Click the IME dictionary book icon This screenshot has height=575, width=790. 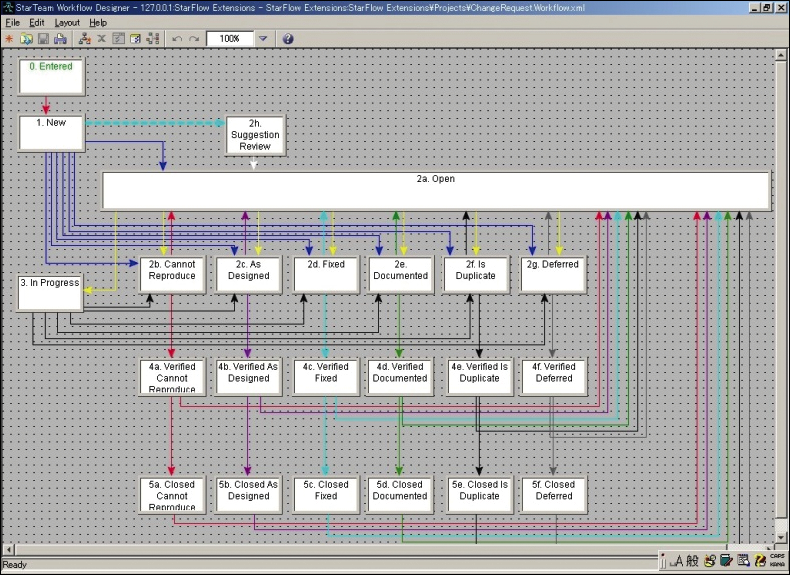(726, 560)
